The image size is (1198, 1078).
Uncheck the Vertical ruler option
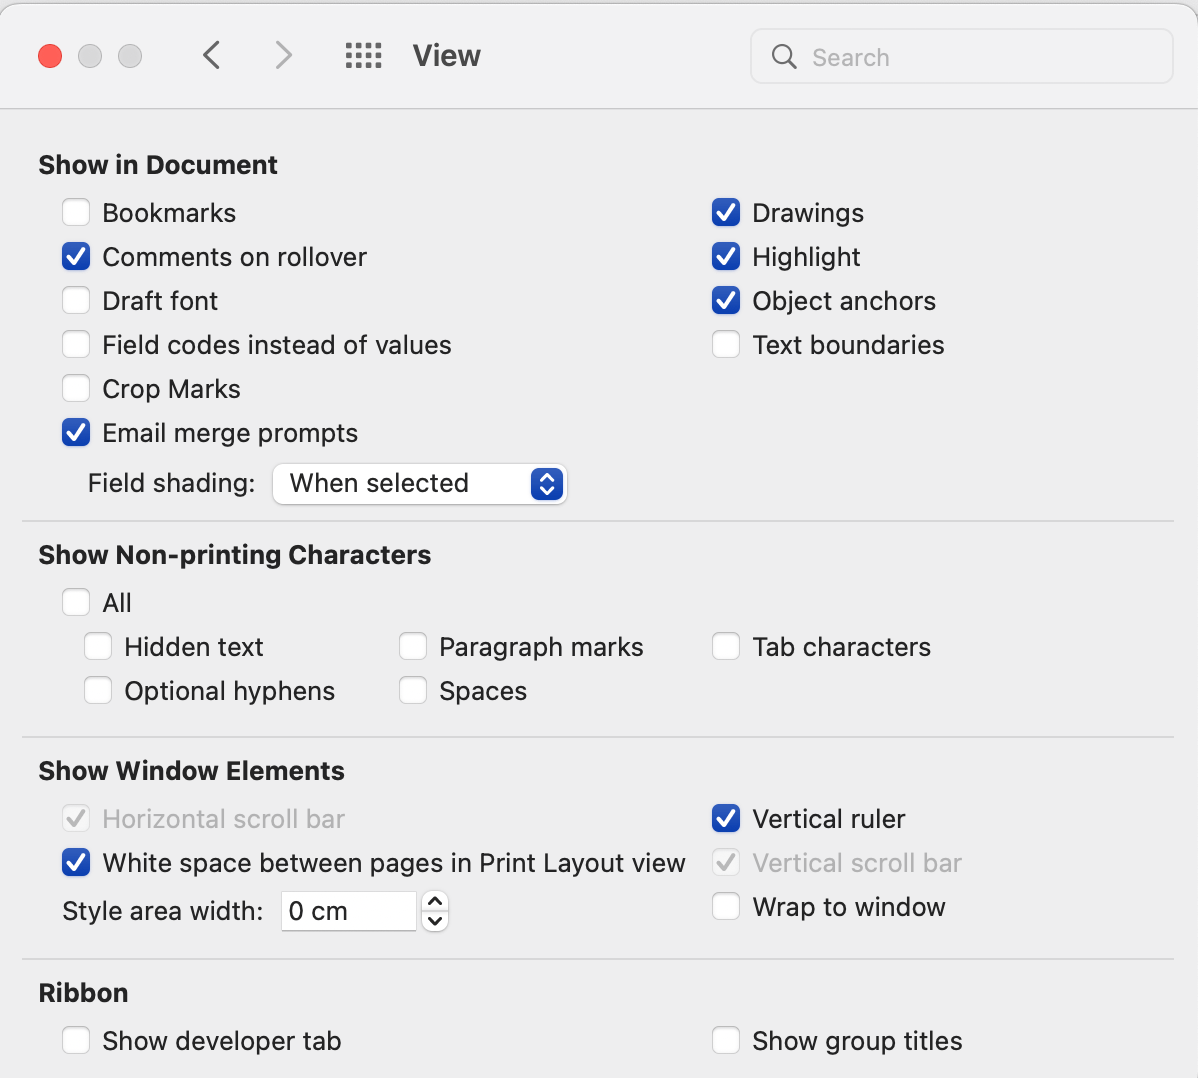pyautogui.click(x=726, y=819)
